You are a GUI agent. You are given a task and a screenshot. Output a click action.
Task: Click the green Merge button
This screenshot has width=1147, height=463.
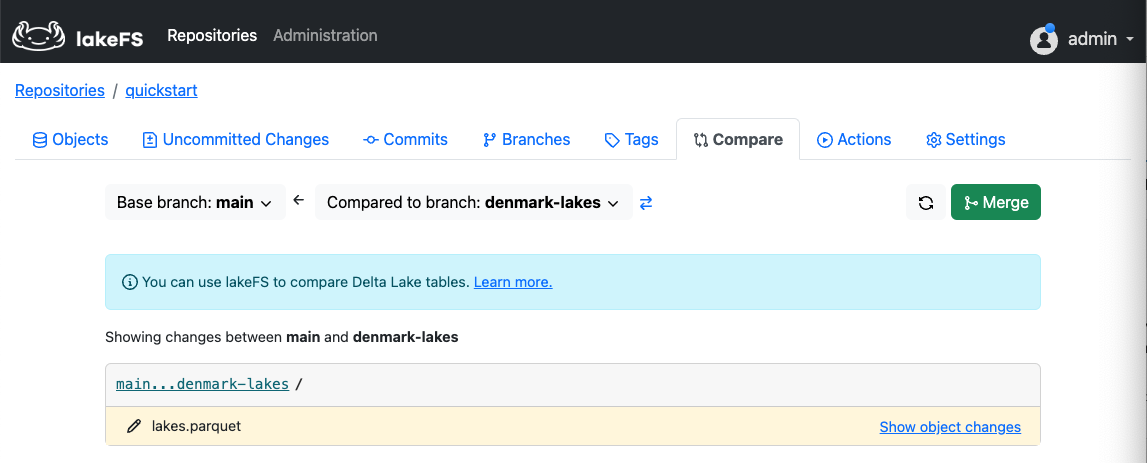(996, 203)
